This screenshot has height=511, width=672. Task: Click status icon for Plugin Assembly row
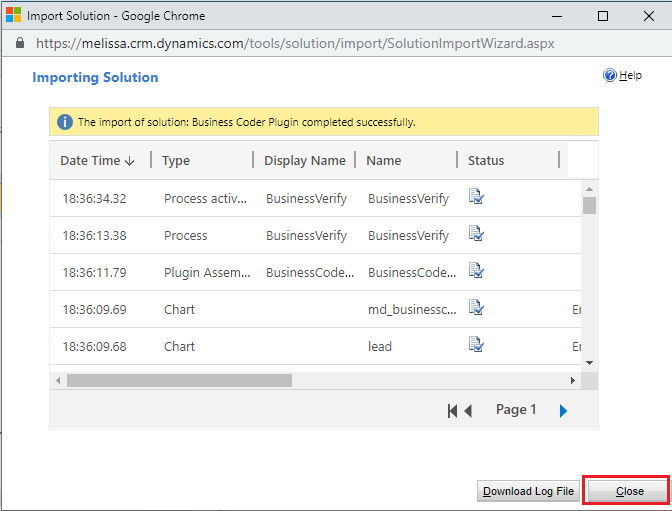(476, 271)
